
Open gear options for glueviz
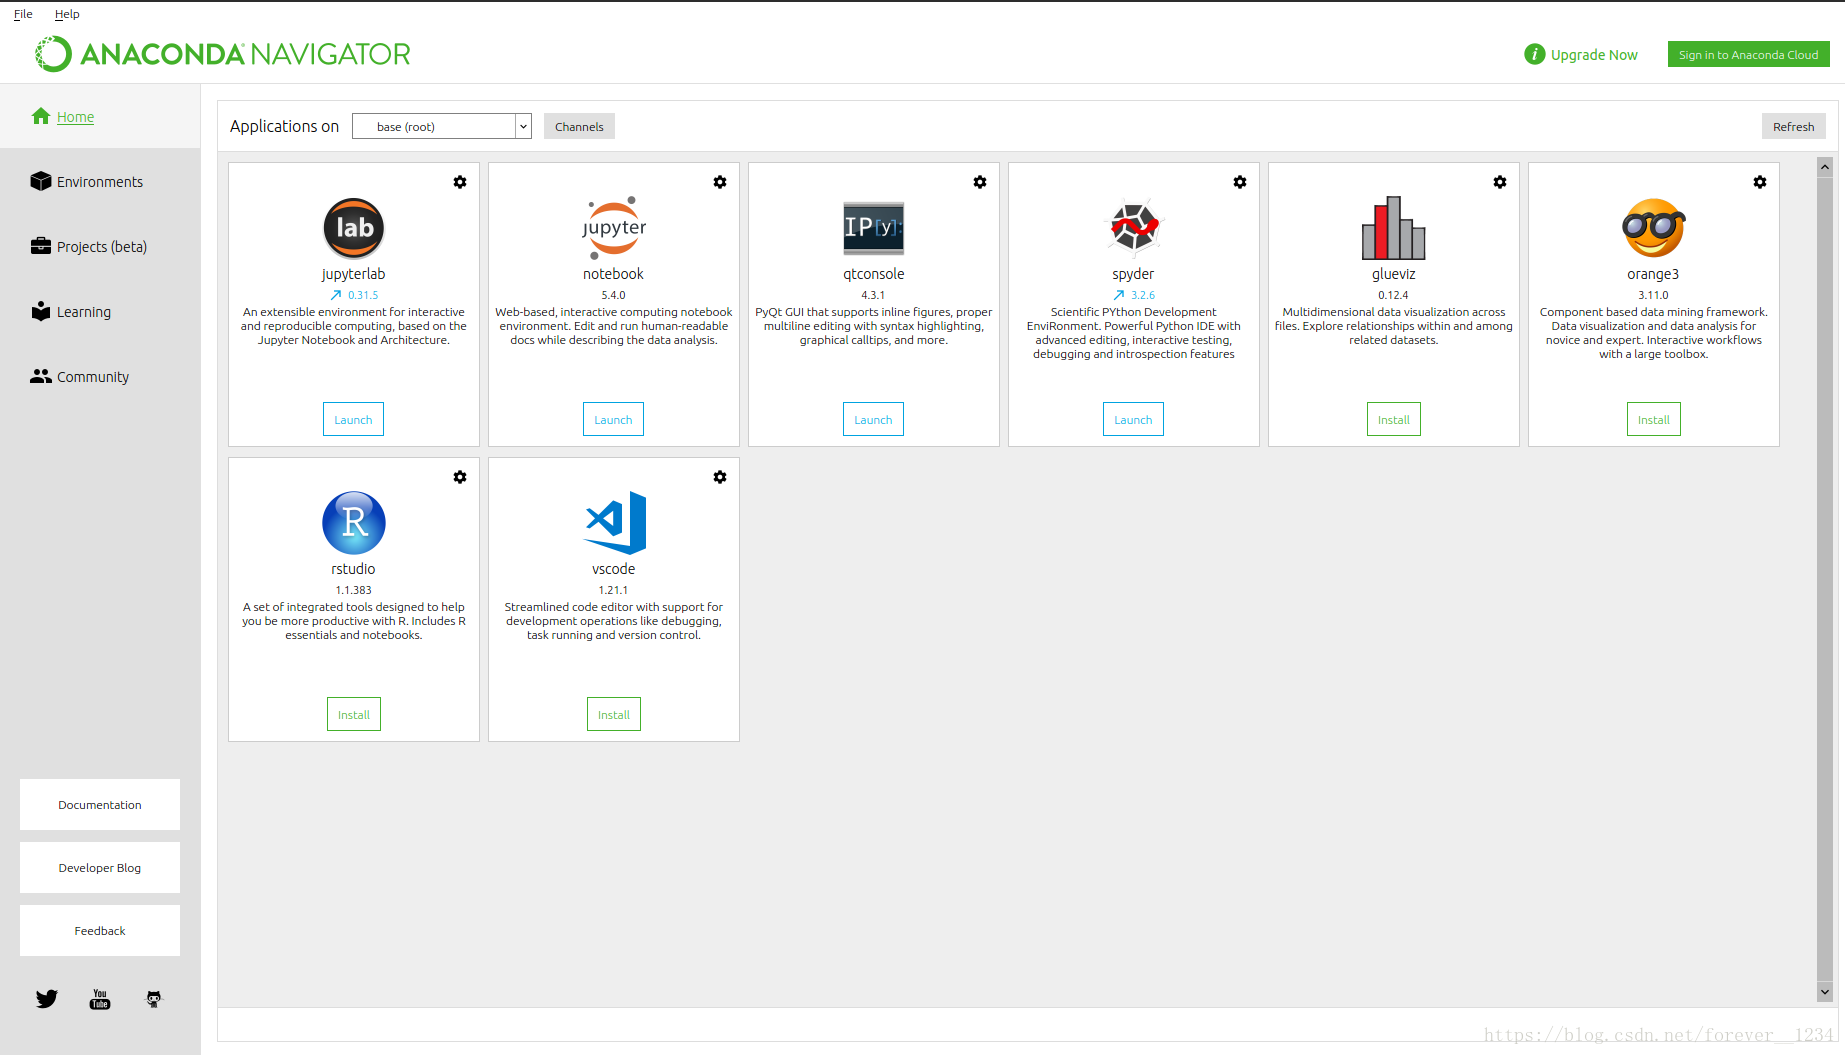pos(1500,182)
